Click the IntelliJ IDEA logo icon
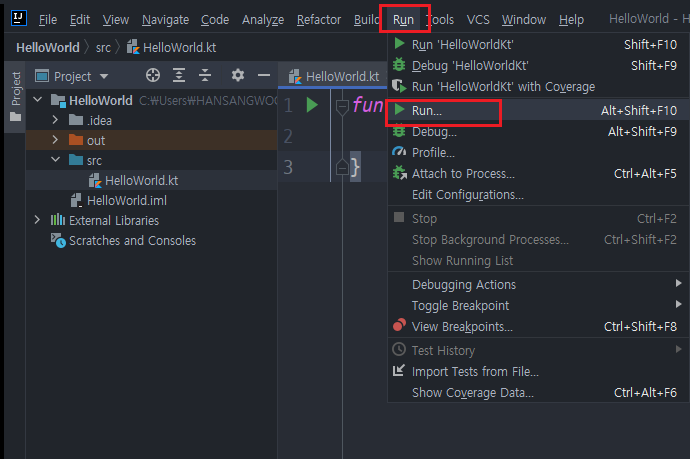The width and height of the screenshot is (690, 459). [x=18, y=18]
